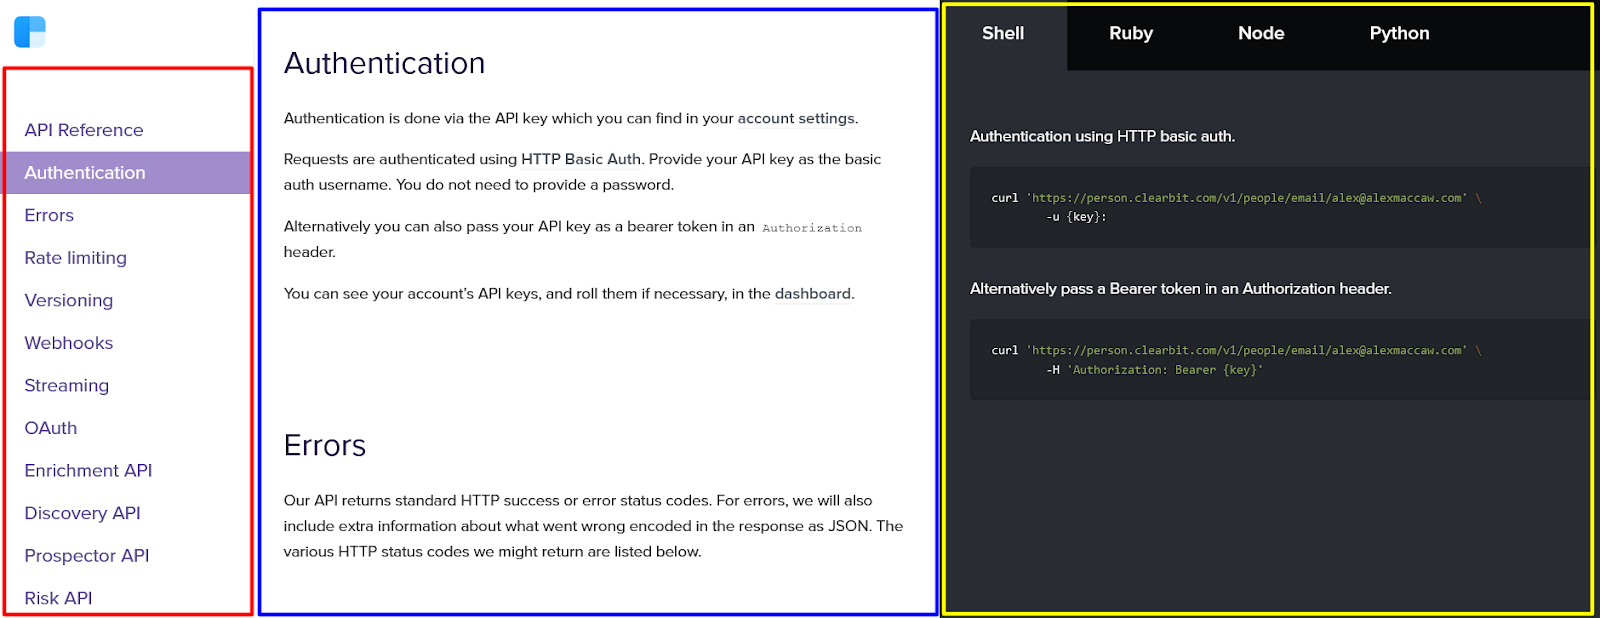This screenshot has height=618, width=1600.
Task: Select Authentication in the sidebar
Action: (127, 173)
